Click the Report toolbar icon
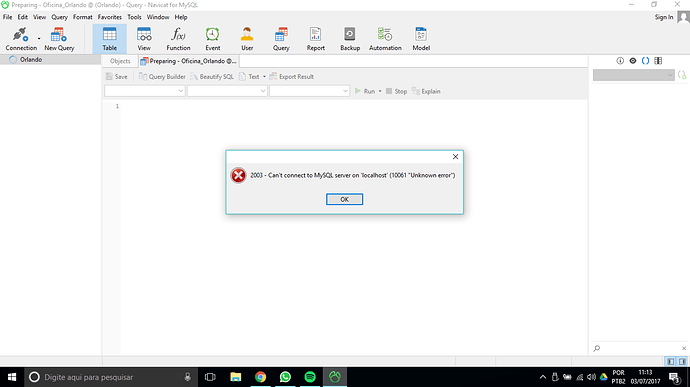Screen dimensions: 690x387 click(x=316, y=39)
